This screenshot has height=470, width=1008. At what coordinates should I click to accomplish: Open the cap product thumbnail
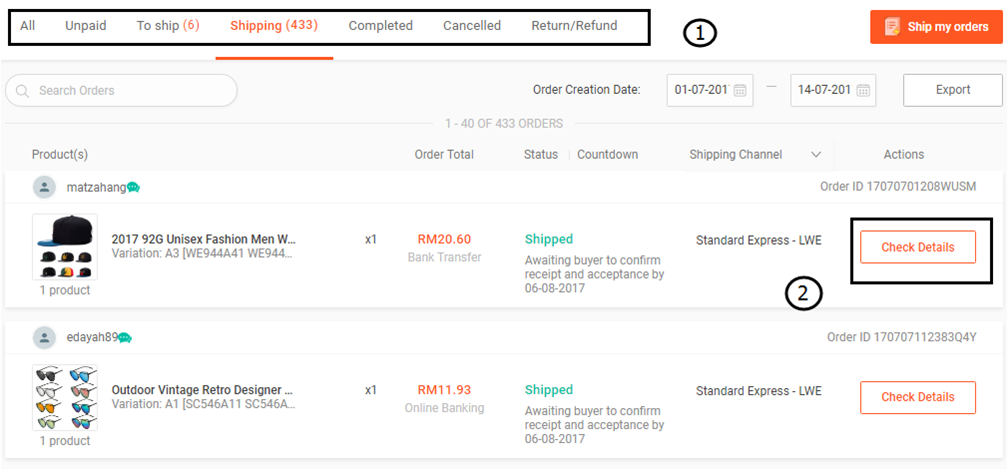coord(65,248)
